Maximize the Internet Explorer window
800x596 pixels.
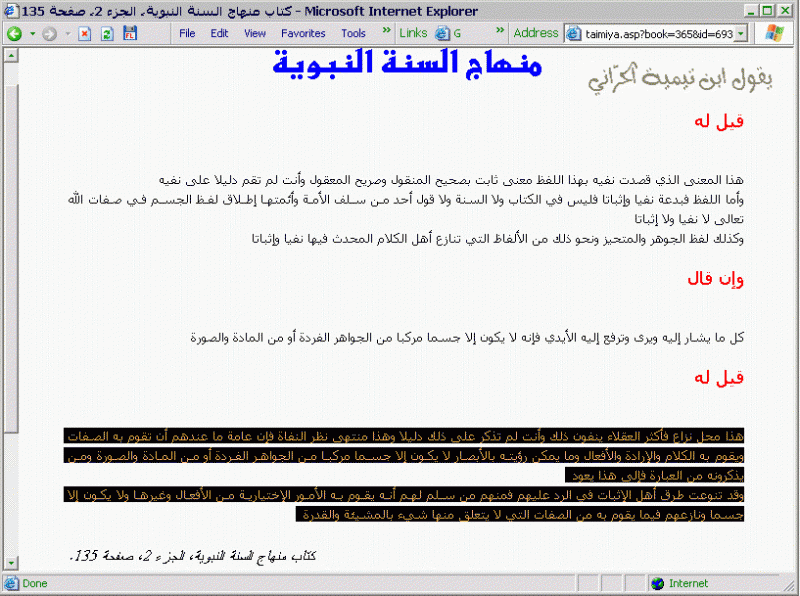pos(767,11)
